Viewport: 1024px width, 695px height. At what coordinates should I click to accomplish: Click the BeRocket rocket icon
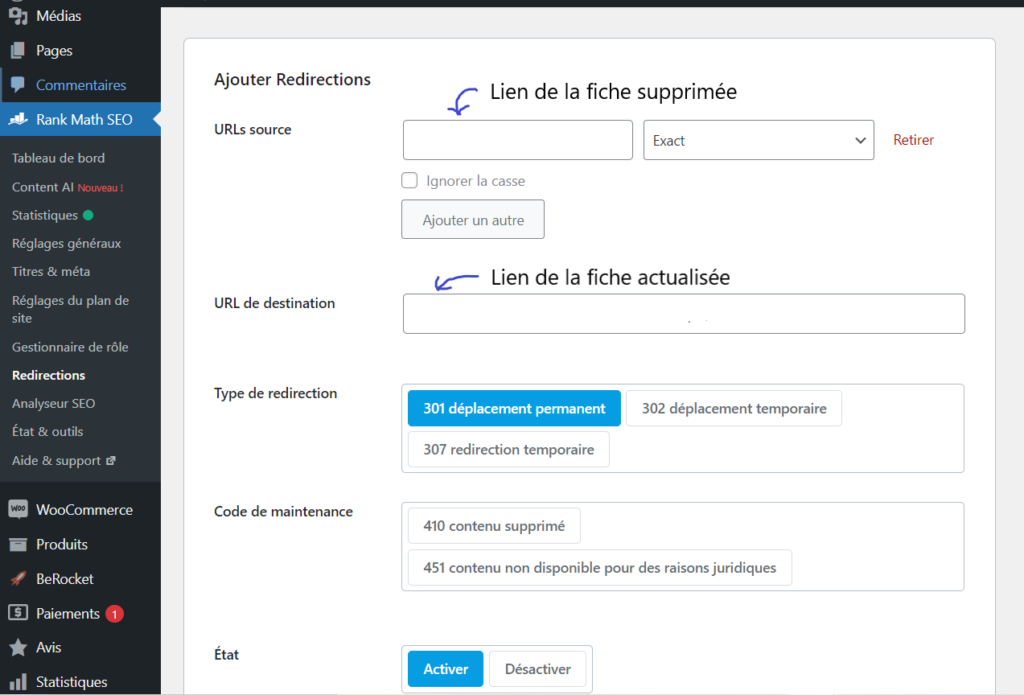click(x=18, y=579)
